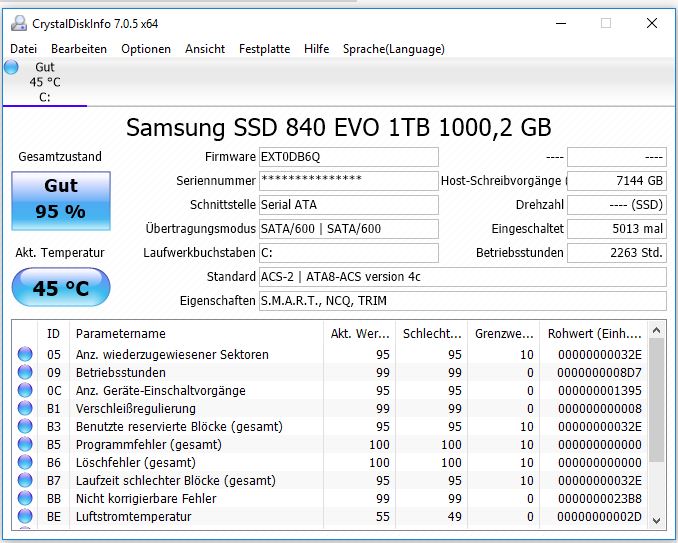Click the Drehzahl value ---- (SSD)

[x=617, y=204]
